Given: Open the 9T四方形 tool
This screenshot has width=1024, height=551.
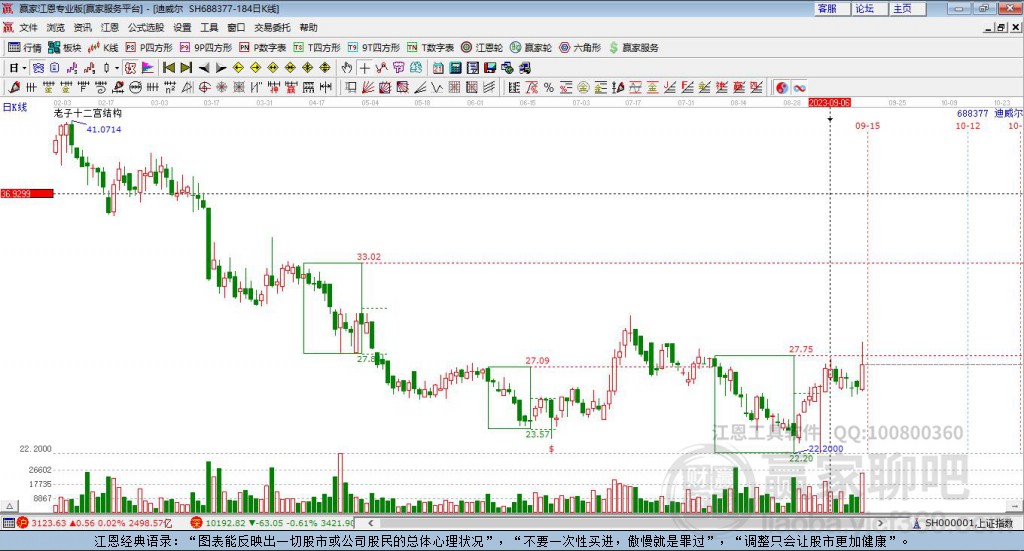Looking at the screenshot, I should click(374, 48).
